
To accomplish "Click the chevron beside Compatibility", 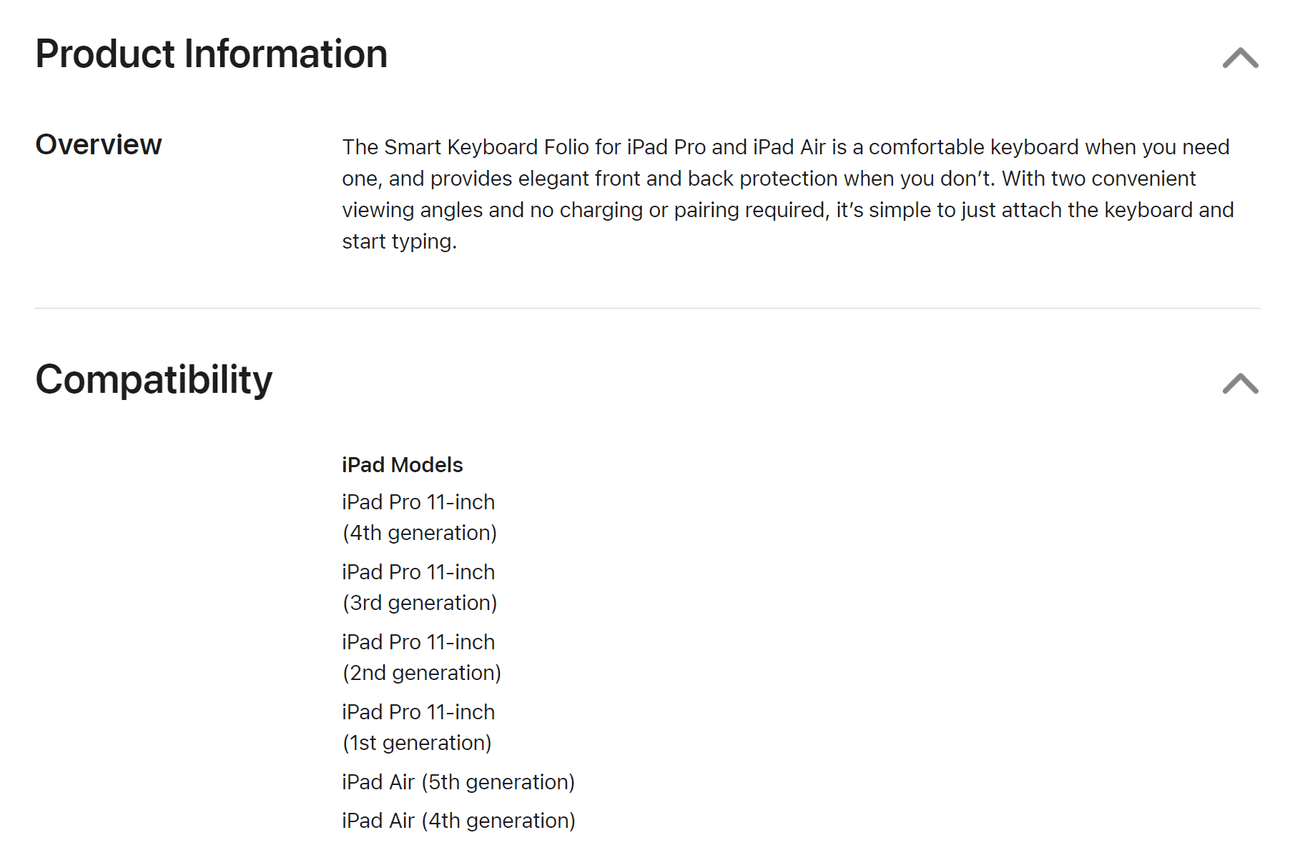I will point(1239,384).
